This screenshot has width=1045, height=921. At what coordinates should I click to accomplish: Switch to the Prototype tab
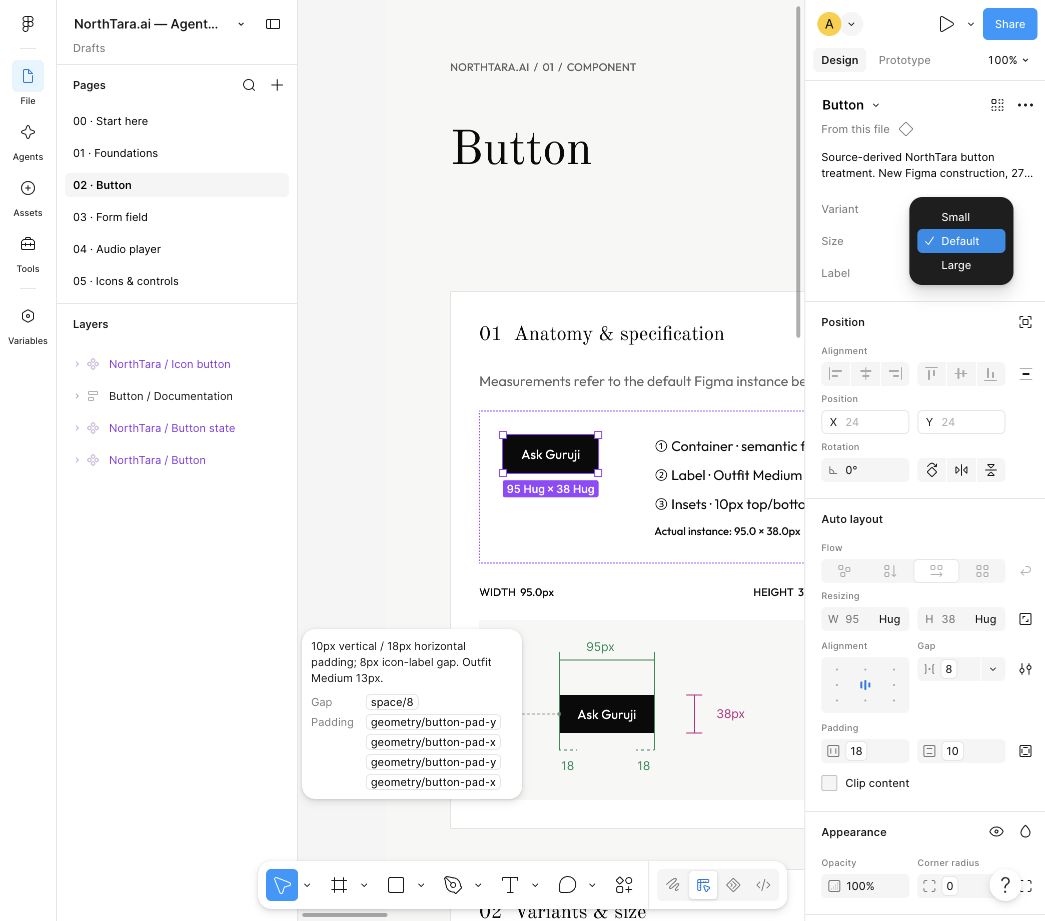click(x=904, y=60)
